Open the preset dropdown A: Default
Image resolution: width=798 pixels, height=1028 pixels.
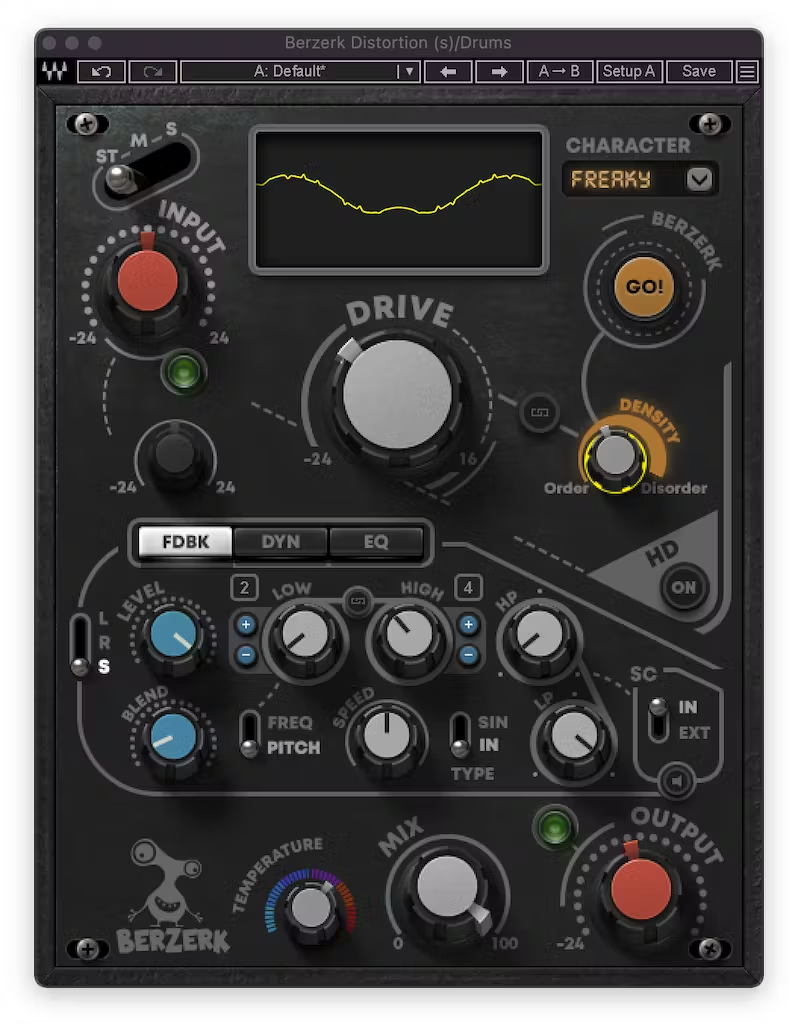point(300,71)
